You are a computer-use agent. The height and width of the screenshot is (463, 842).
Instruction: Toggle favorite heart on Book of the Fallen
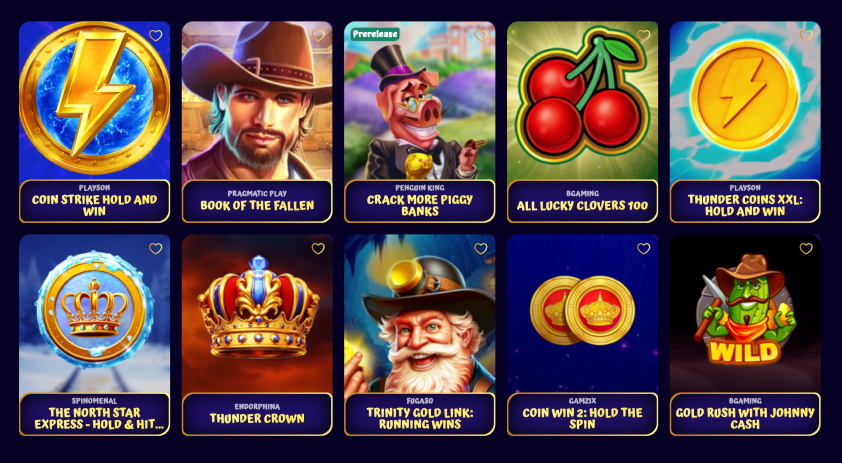coord(318,35)
